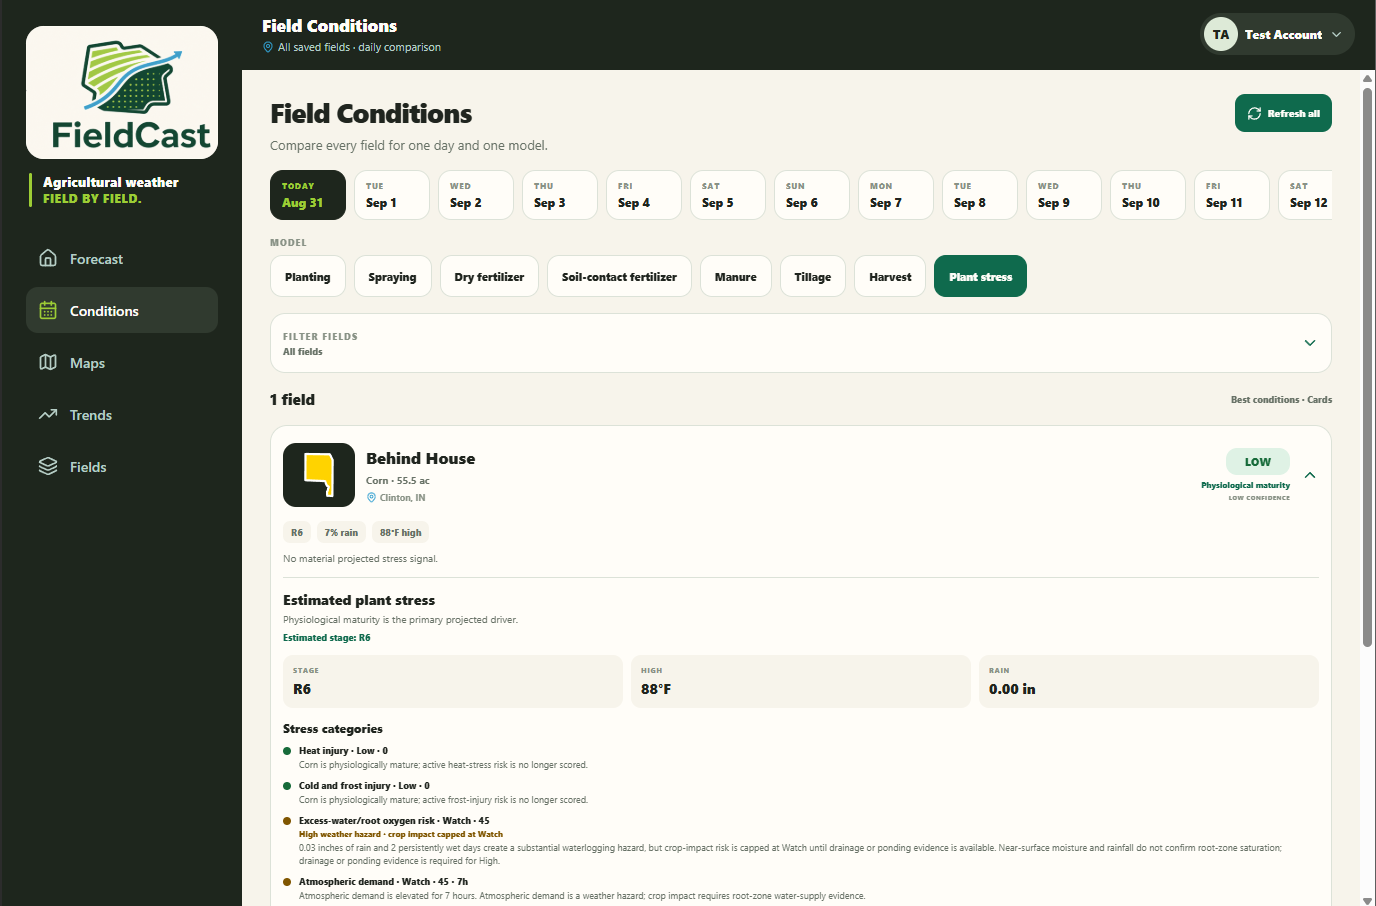Click the Test Account name
Screen dimensions: 1376x906
point(1283,34)
